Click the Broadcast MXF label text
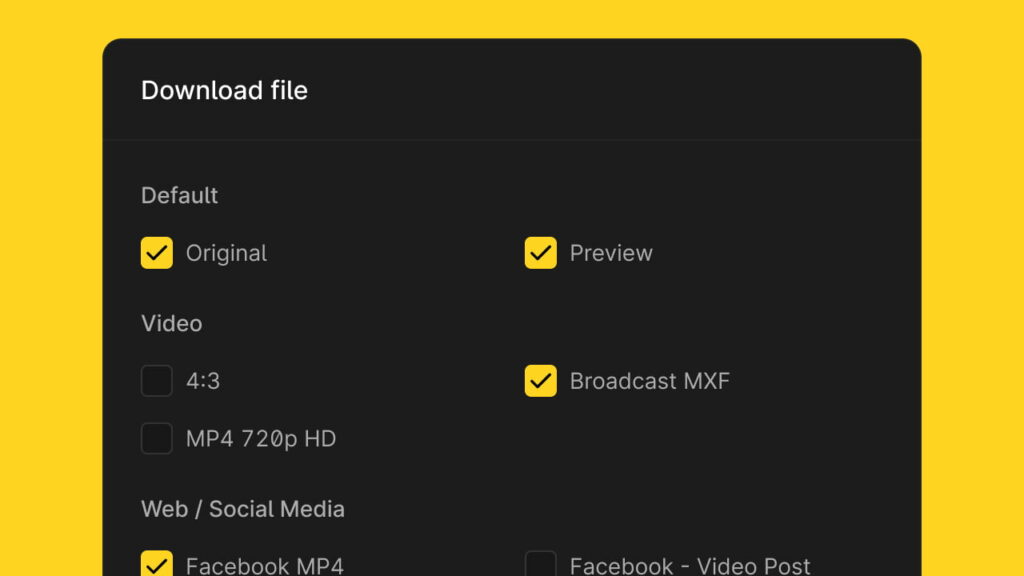Image resolution: width=1024 pixels, height=576 pixels. [649, 381]
